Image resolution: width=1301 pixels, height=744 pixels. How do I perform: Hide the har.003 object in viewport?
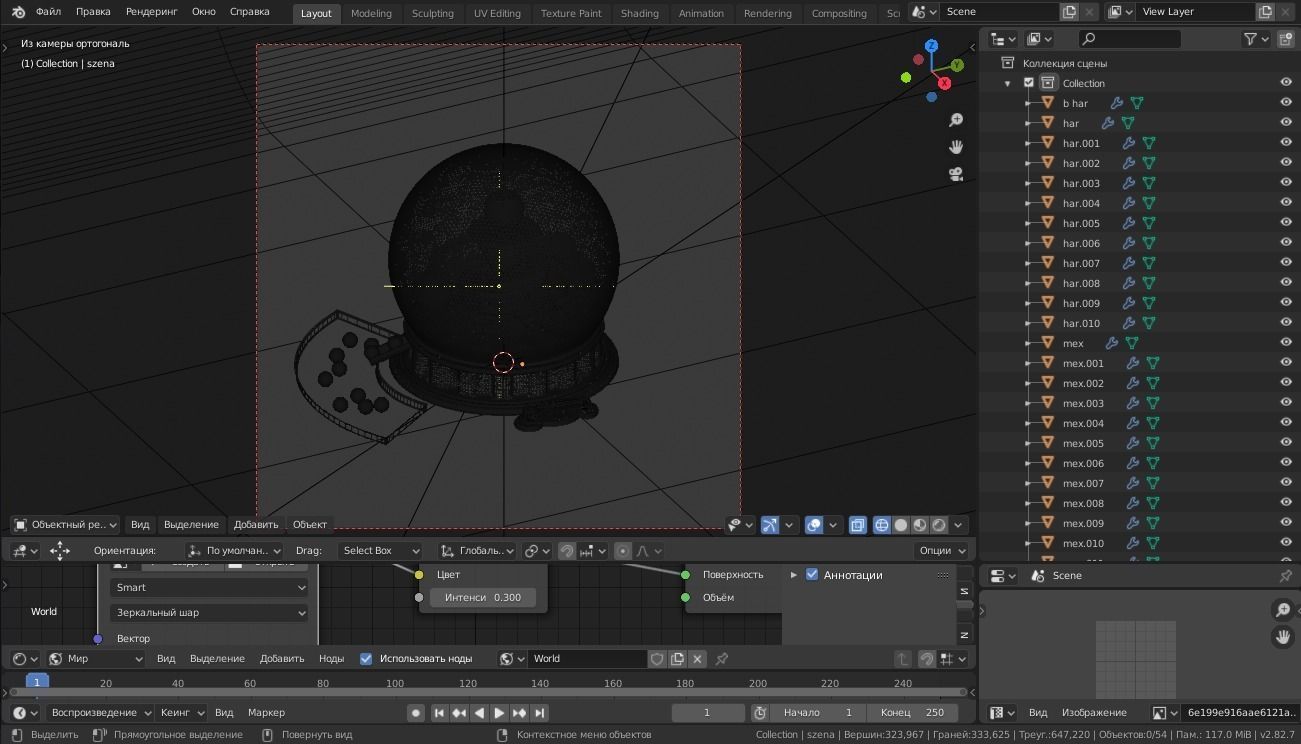click(1286, 183)
